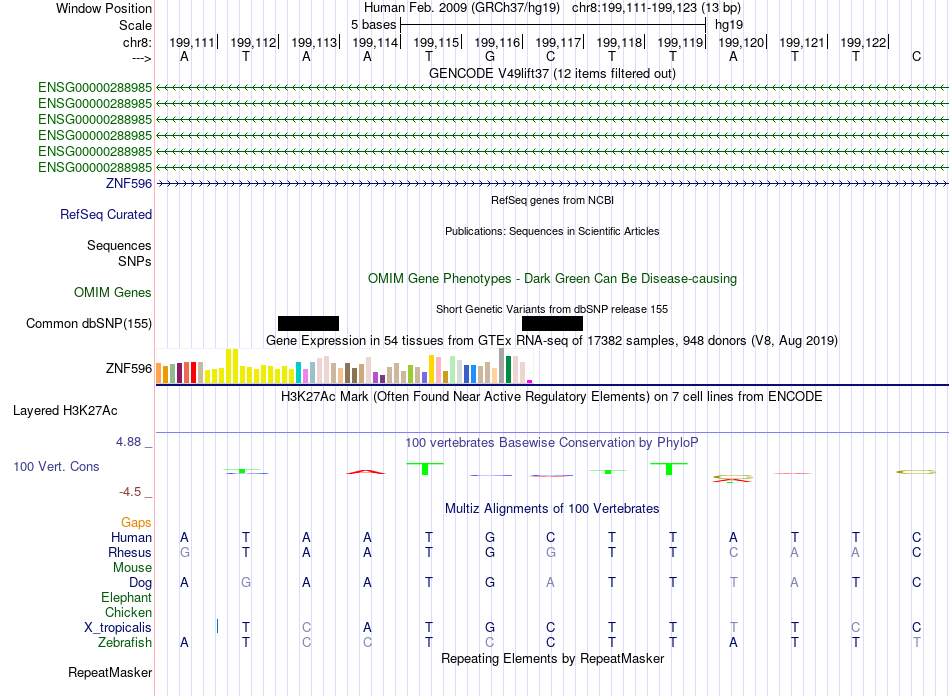Click the Publications: Sequences in Scientific Articles title
Screen dimensions: 950x696
point(552,231)
